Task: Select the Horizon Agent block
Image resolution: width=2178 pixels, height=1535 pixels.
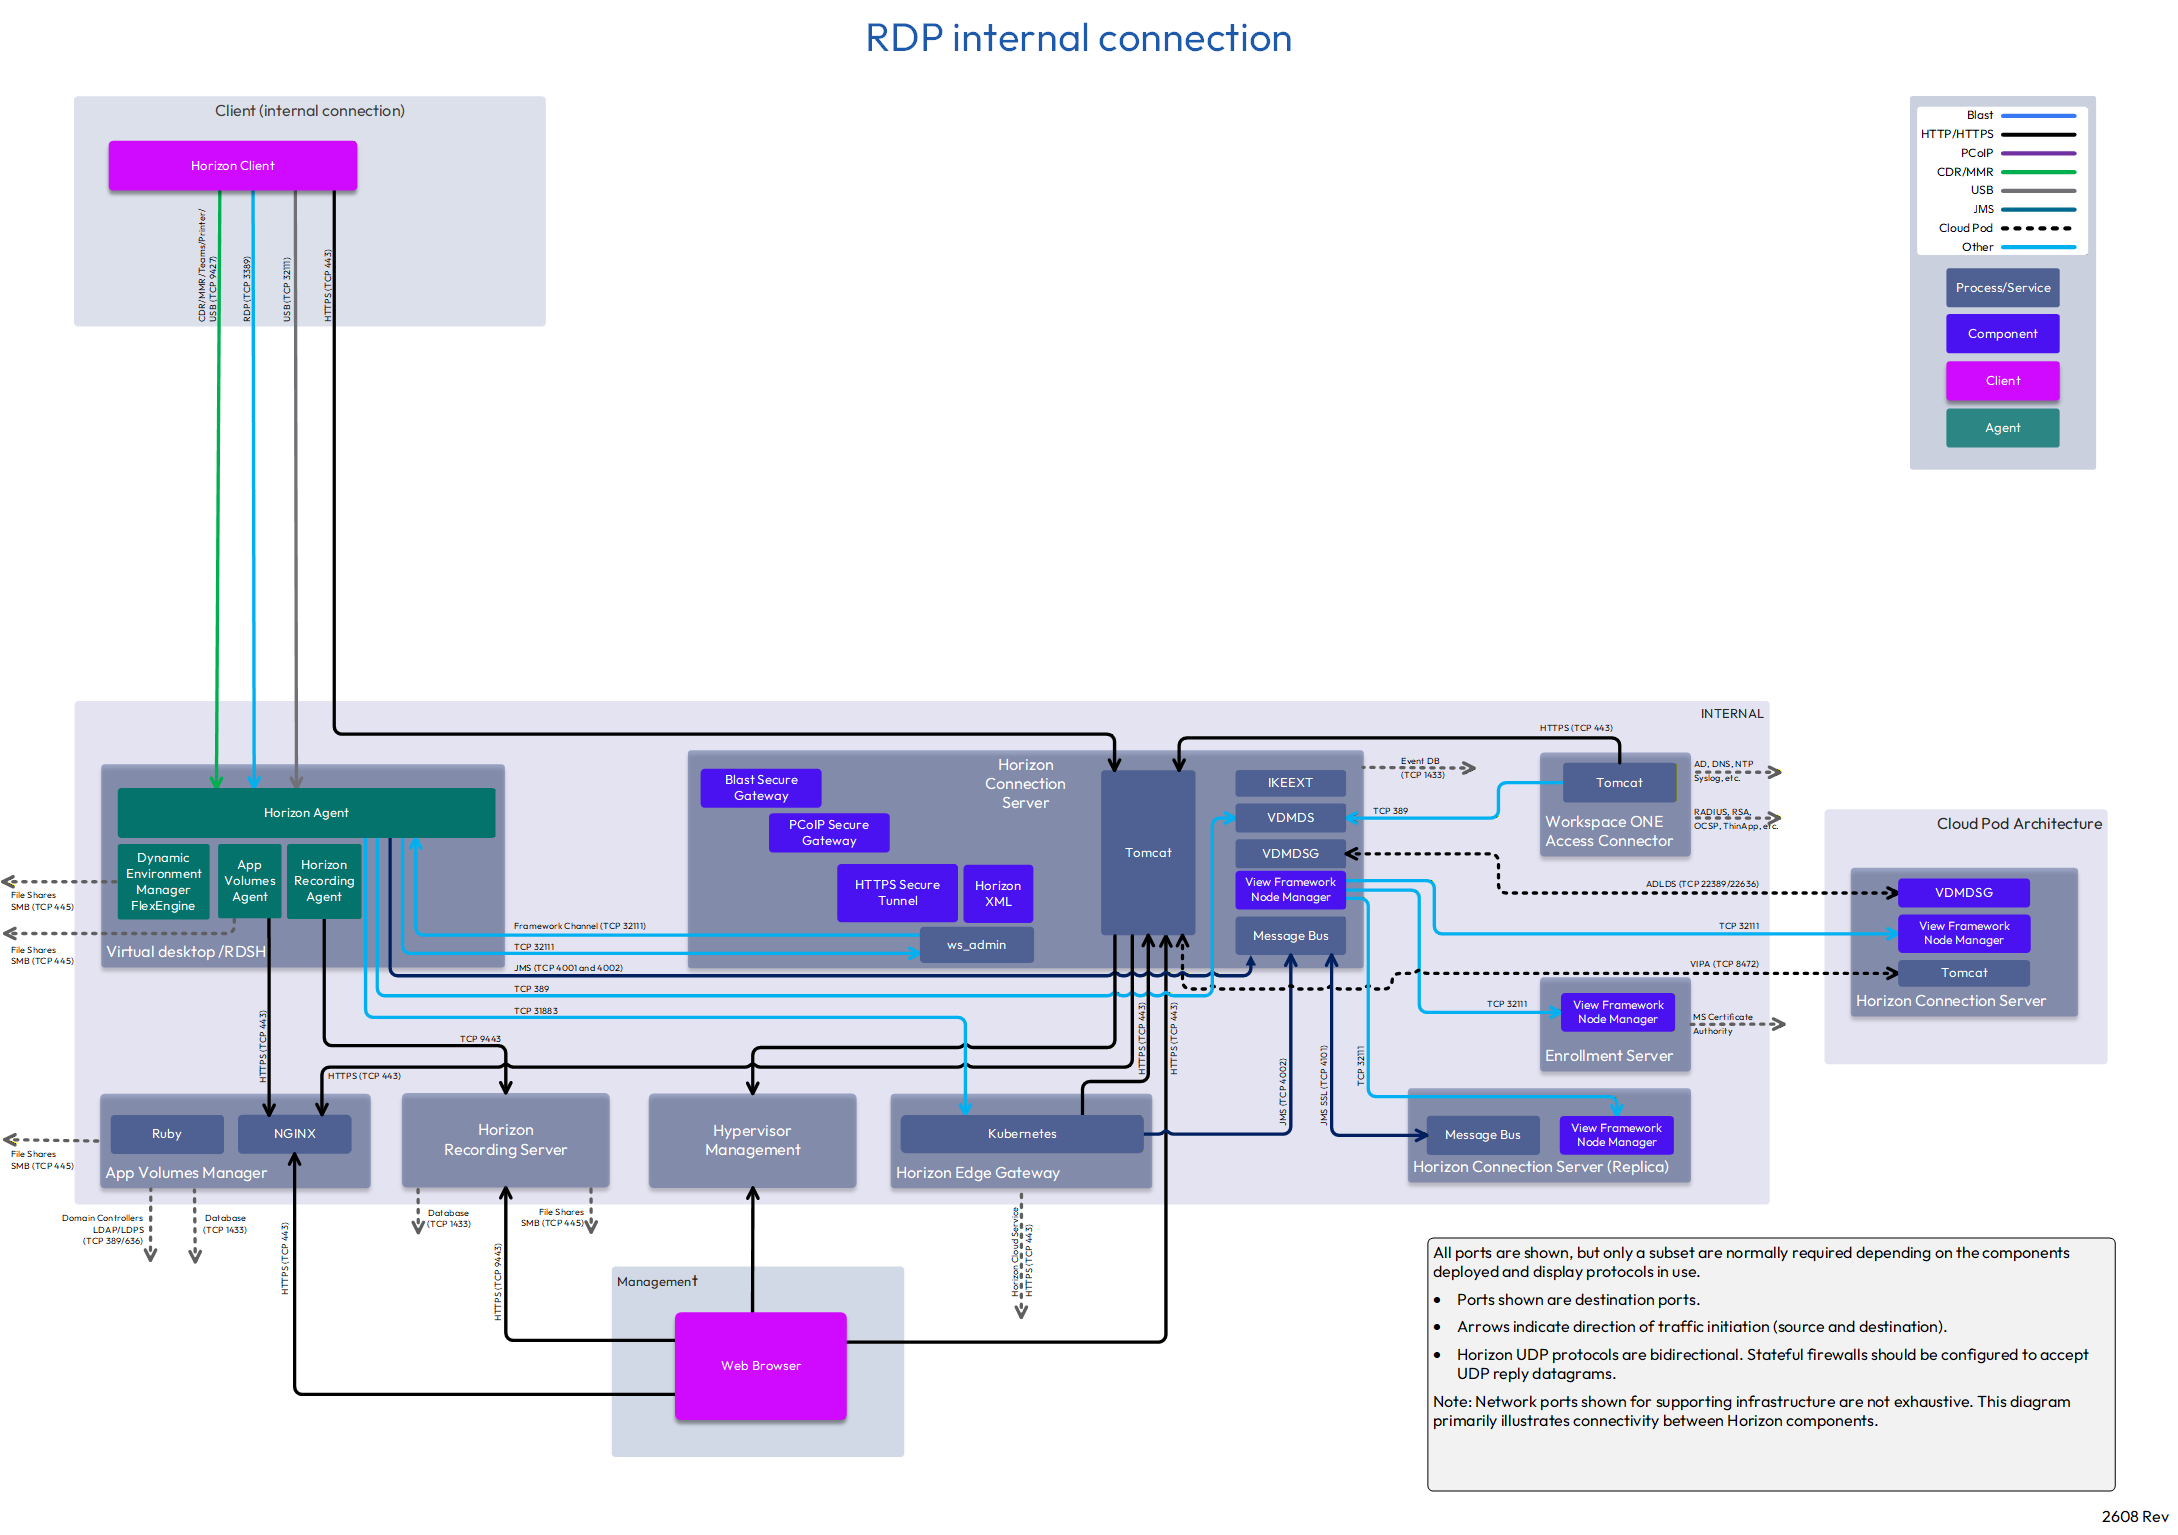Action: click(306, 813)
